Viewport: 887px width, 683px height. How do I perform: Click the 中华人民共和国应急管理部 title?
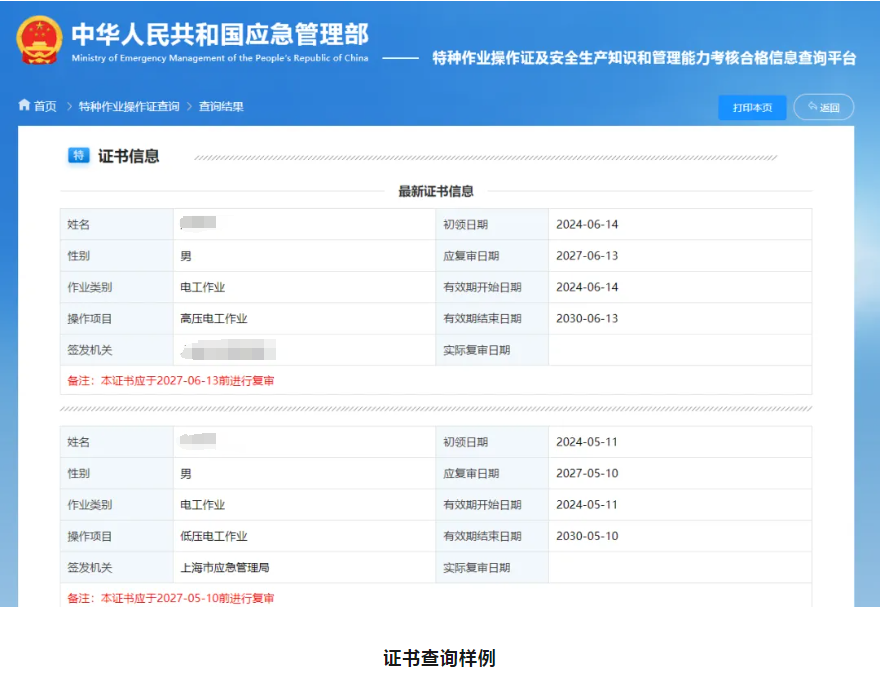[x=220, y=34]
